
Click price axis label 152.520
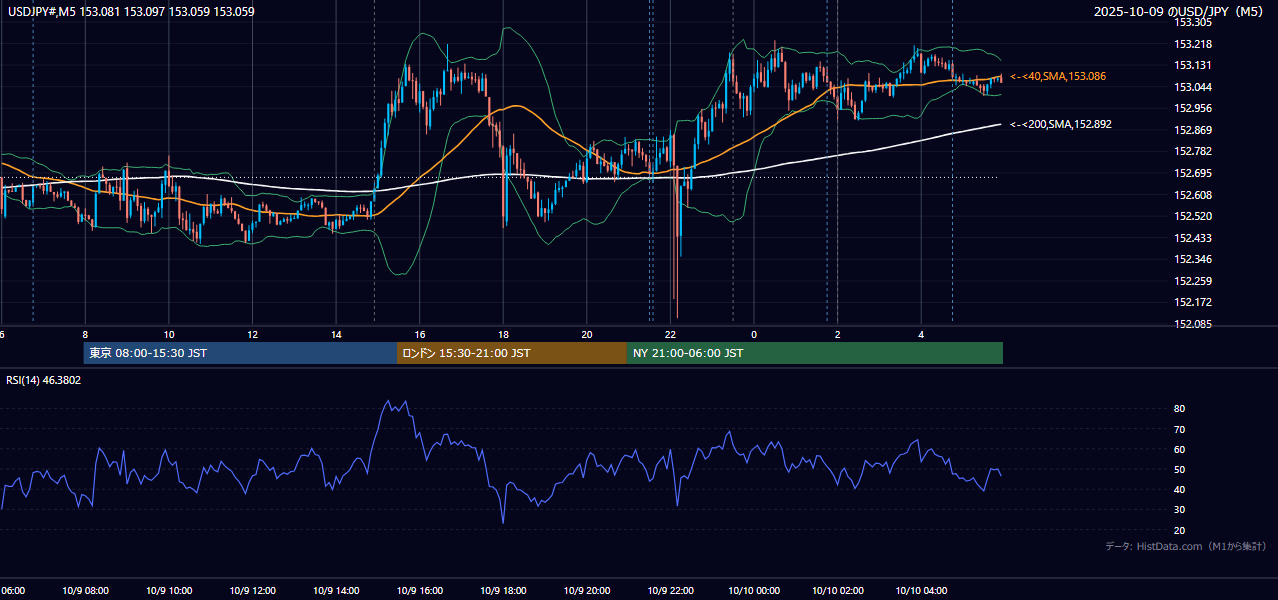pos(1192,216)
